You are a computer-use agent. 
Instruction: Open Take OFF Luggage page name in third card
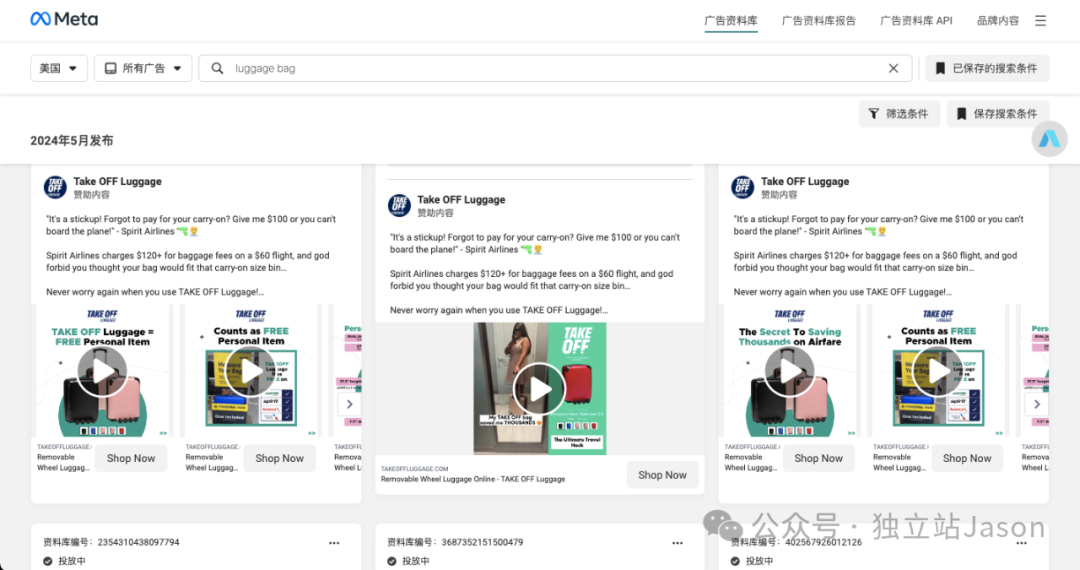coord(805,181)
